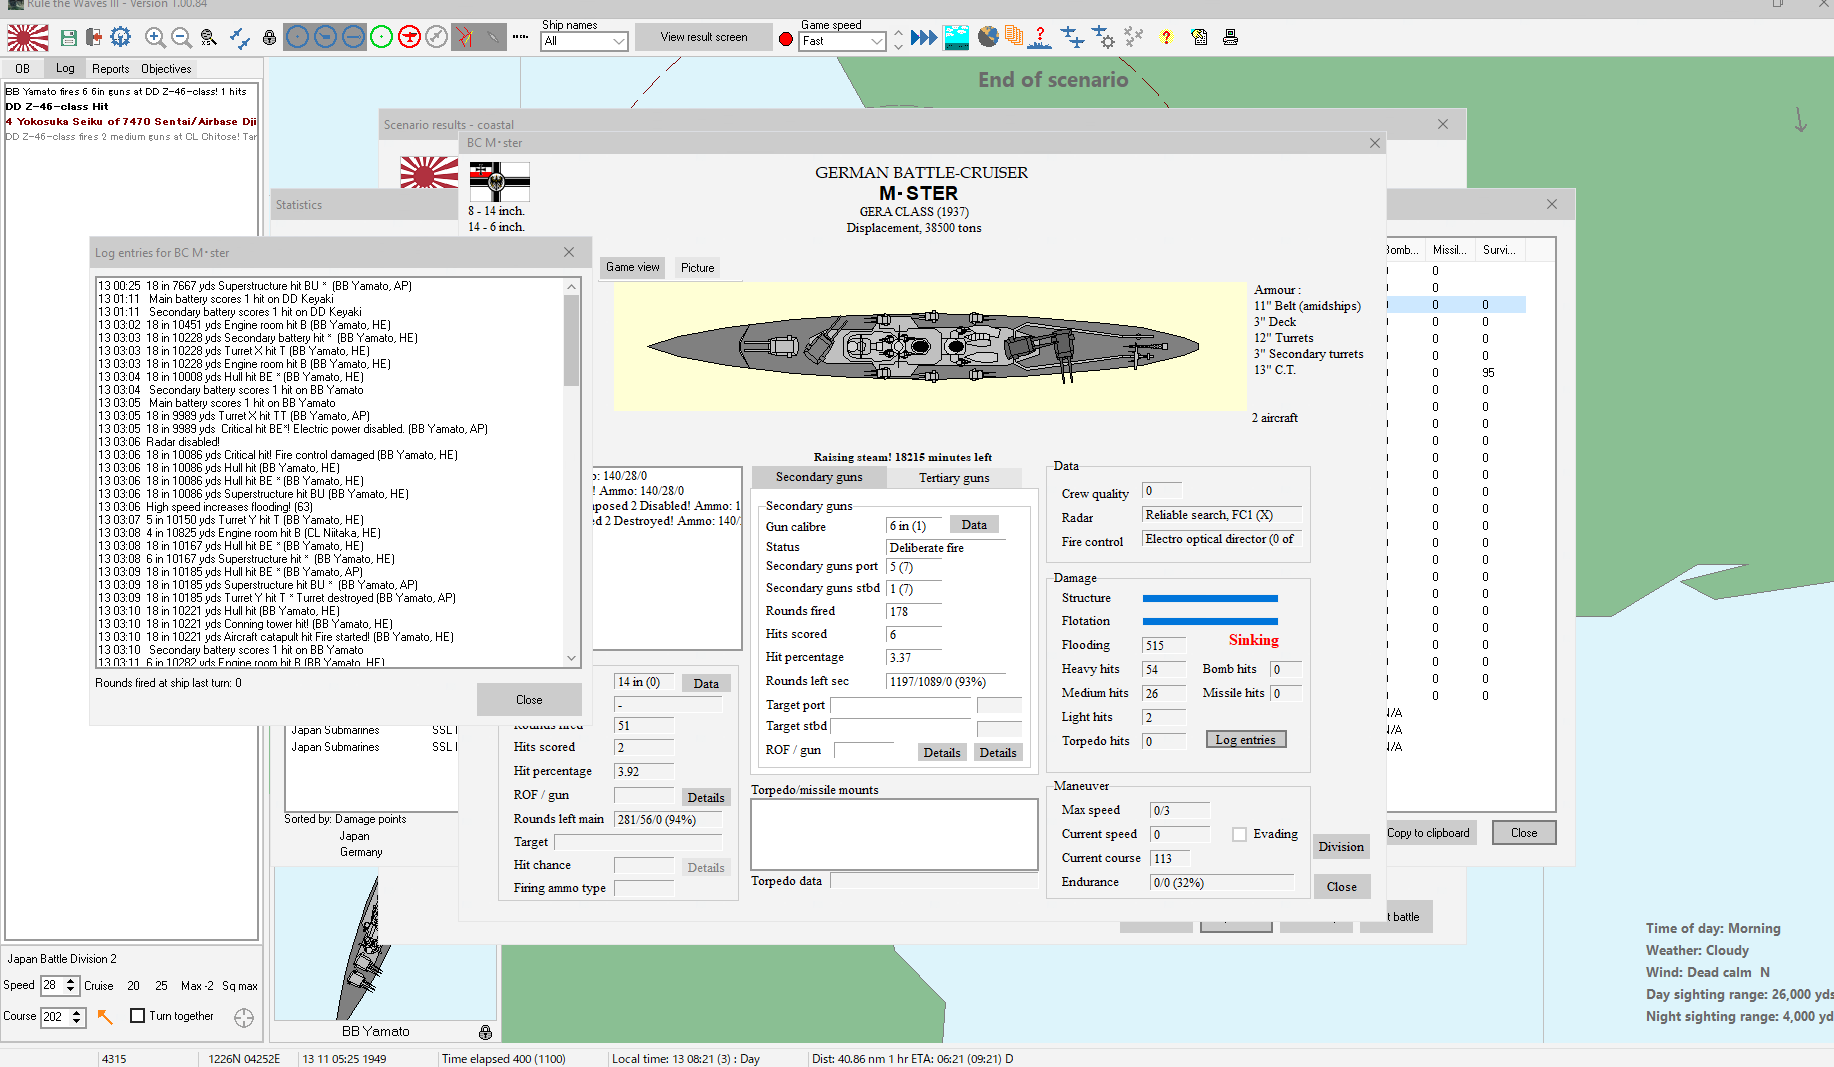Toggle the green circle display icon
The image size is (1834, 1067).
click(x=382, y=38)
